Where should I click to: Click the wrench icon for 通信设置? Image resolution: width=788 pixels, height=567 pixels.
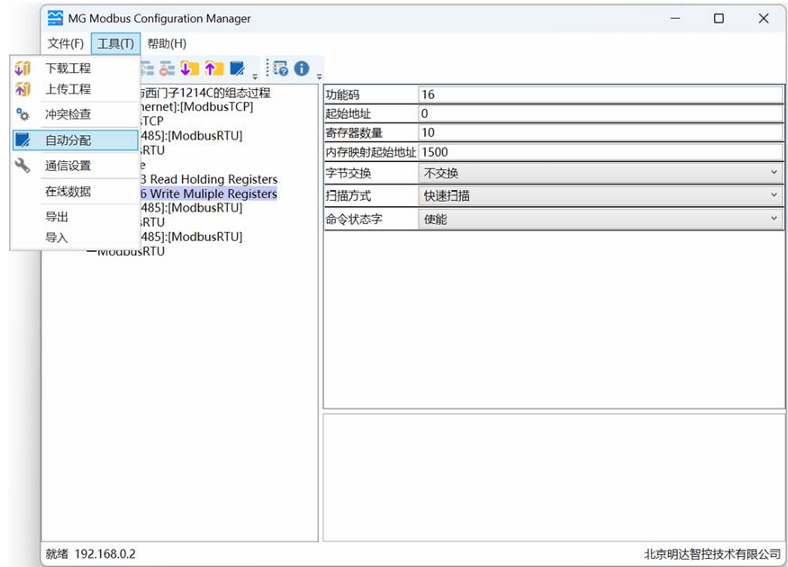click(x=23, y=166)
